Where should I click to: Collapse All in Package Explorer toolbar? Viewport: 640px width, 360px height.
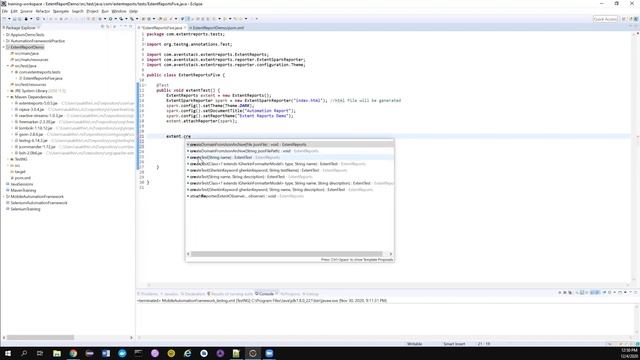tap(102, 27)
